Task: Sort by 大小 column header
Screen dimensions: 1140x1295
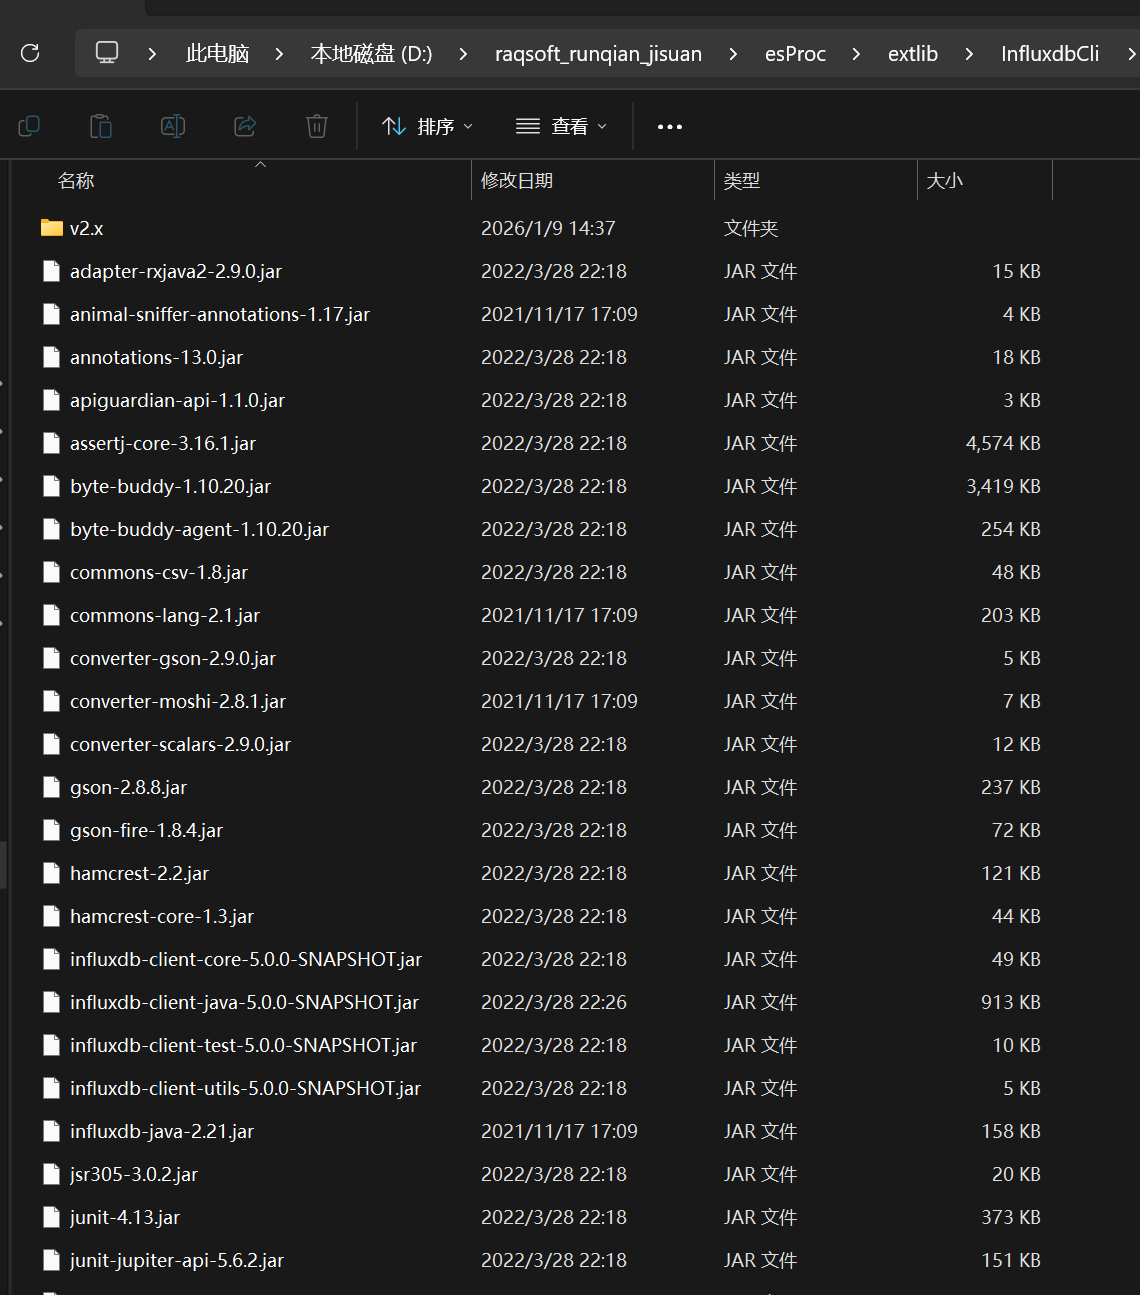Action: pyautogui.click(x=945, y=181)
